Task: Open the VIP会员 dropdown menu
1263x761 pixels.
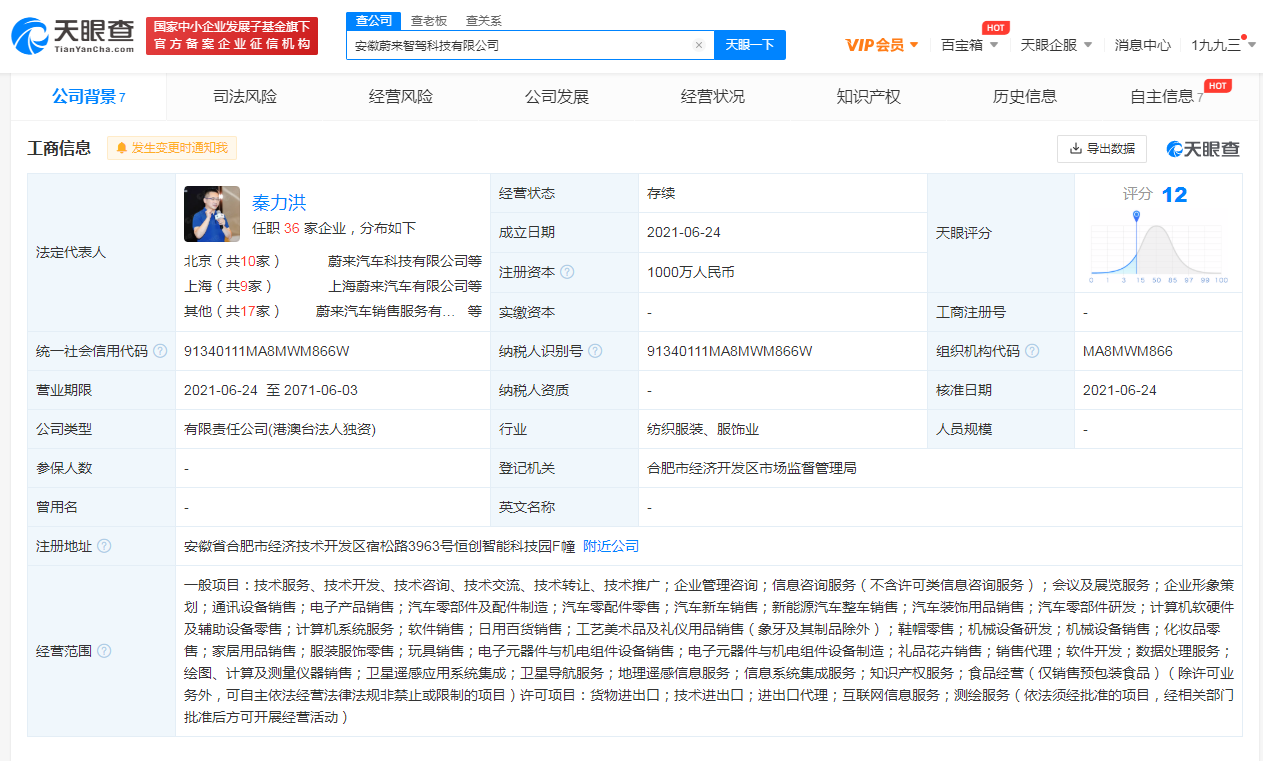Action: [x=882, y=45]
